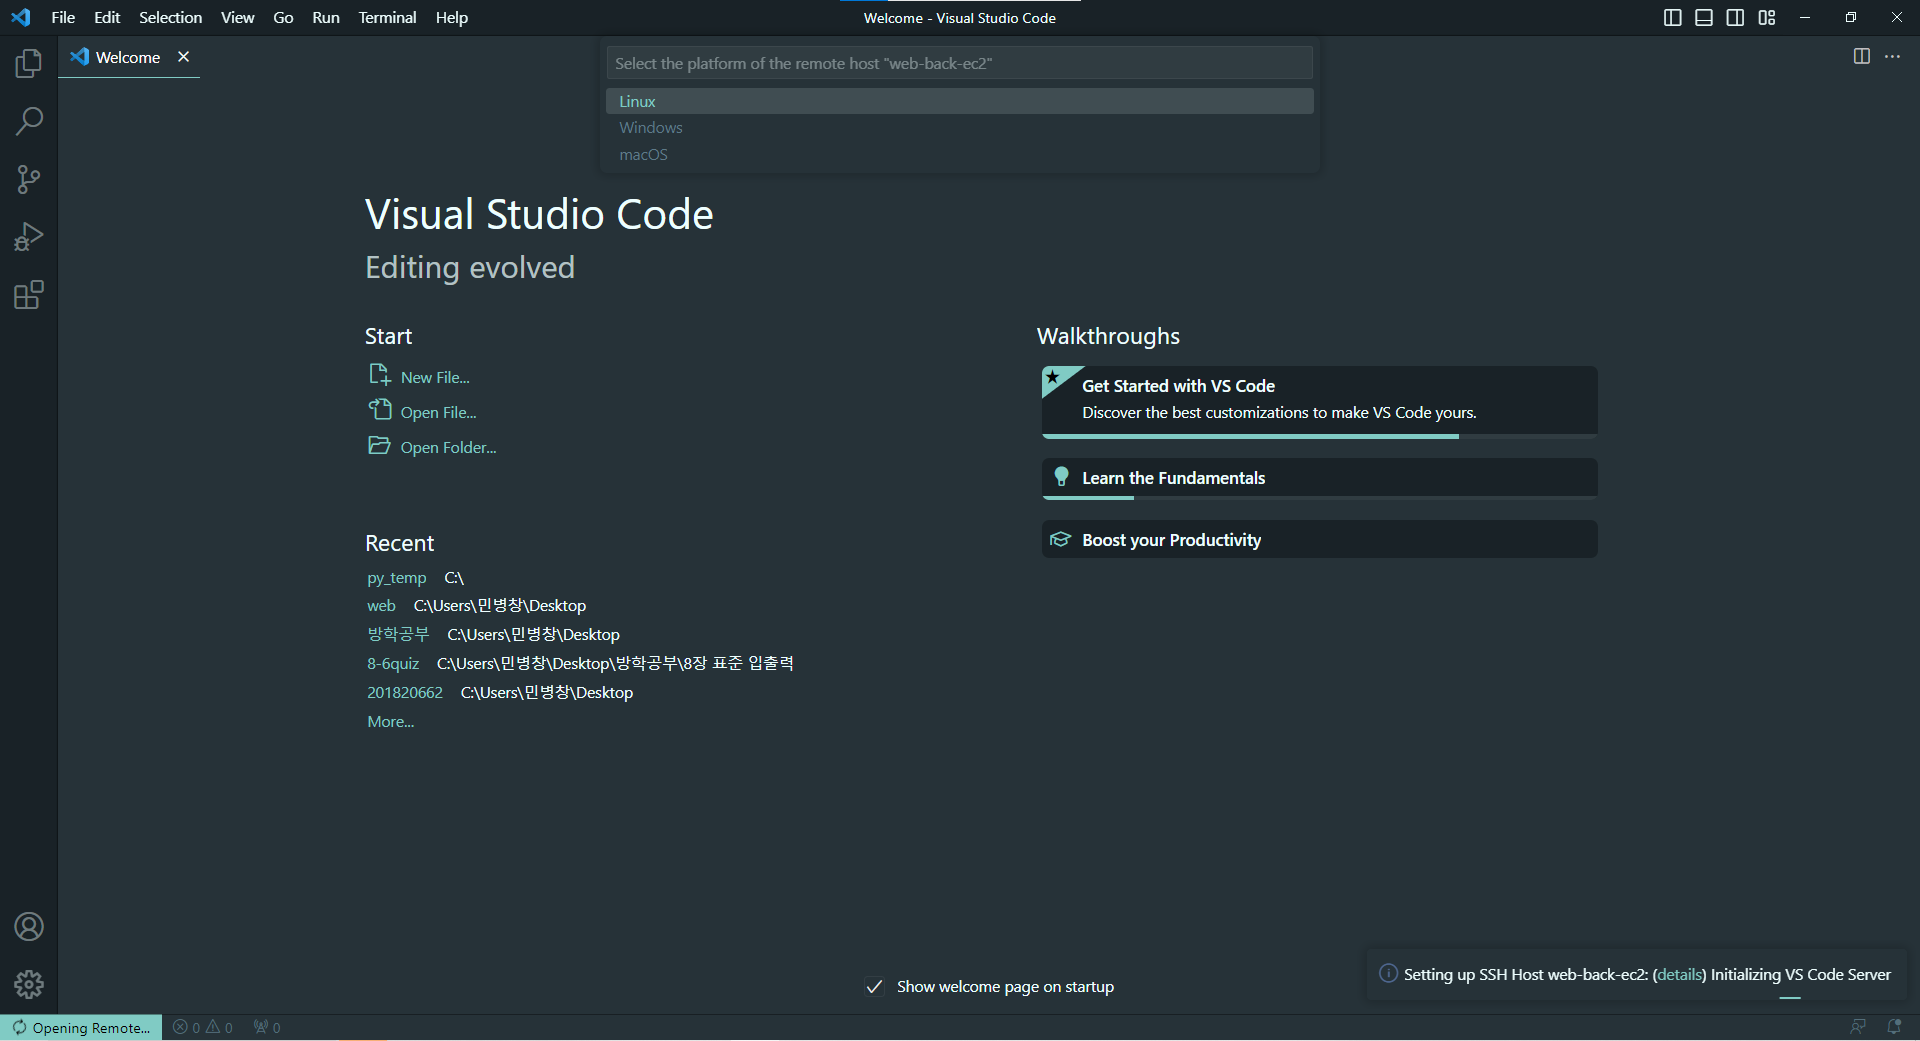Viewport: 1920px width, 1041px height.
Task: Open Boost your Productivity walkthrough
Action: [1319, 540]
